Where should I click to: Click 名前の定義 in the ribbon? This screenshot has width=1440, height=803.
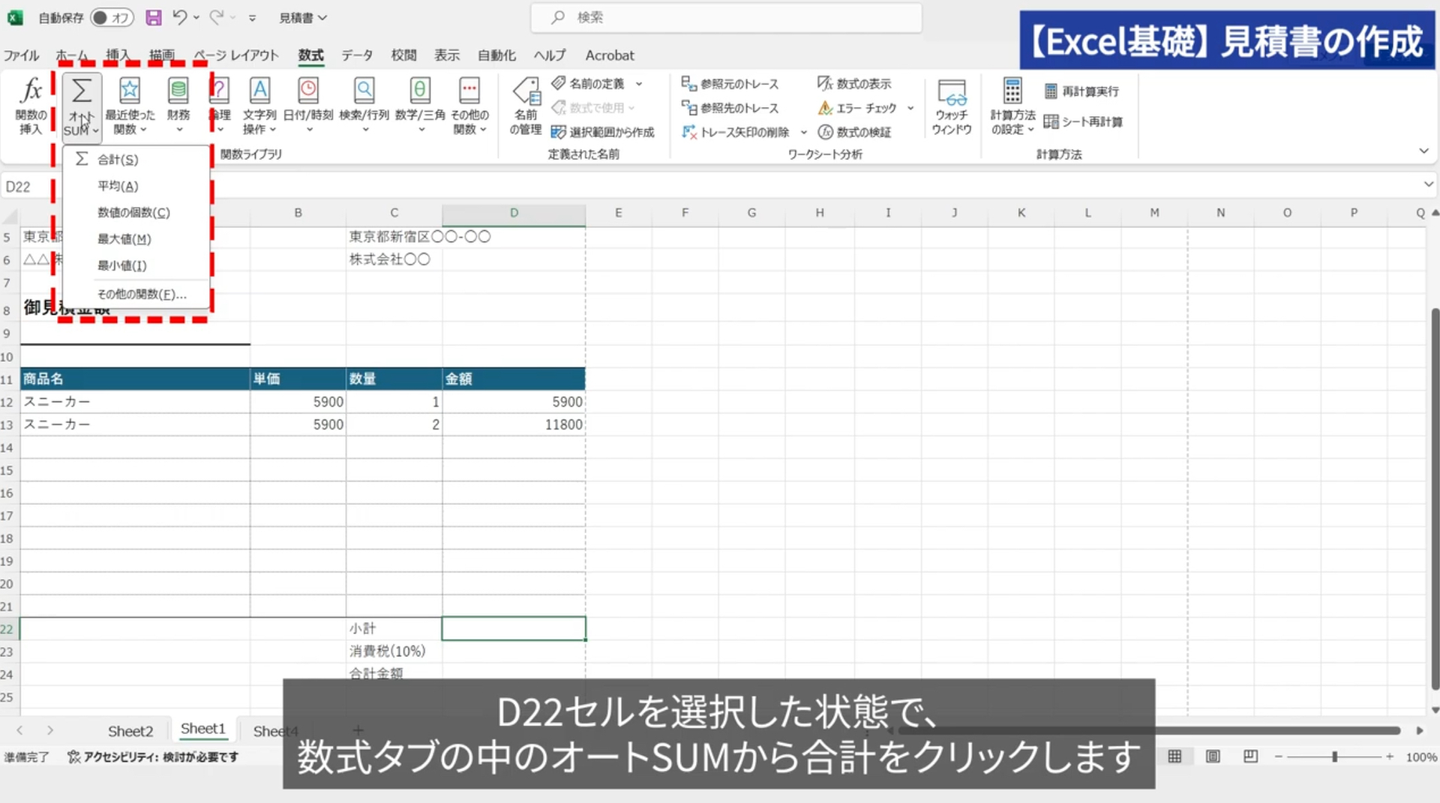tap(588, 84)
